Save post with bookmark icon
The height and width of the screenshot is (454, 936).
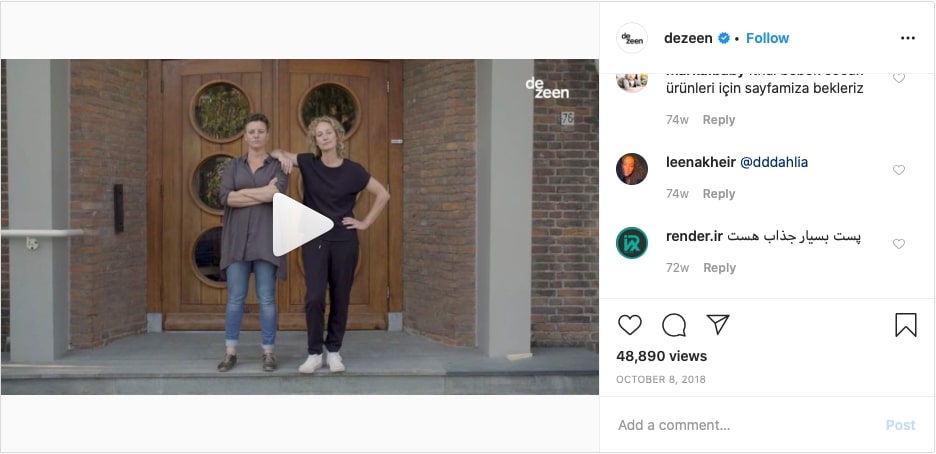tap(906, 325)
